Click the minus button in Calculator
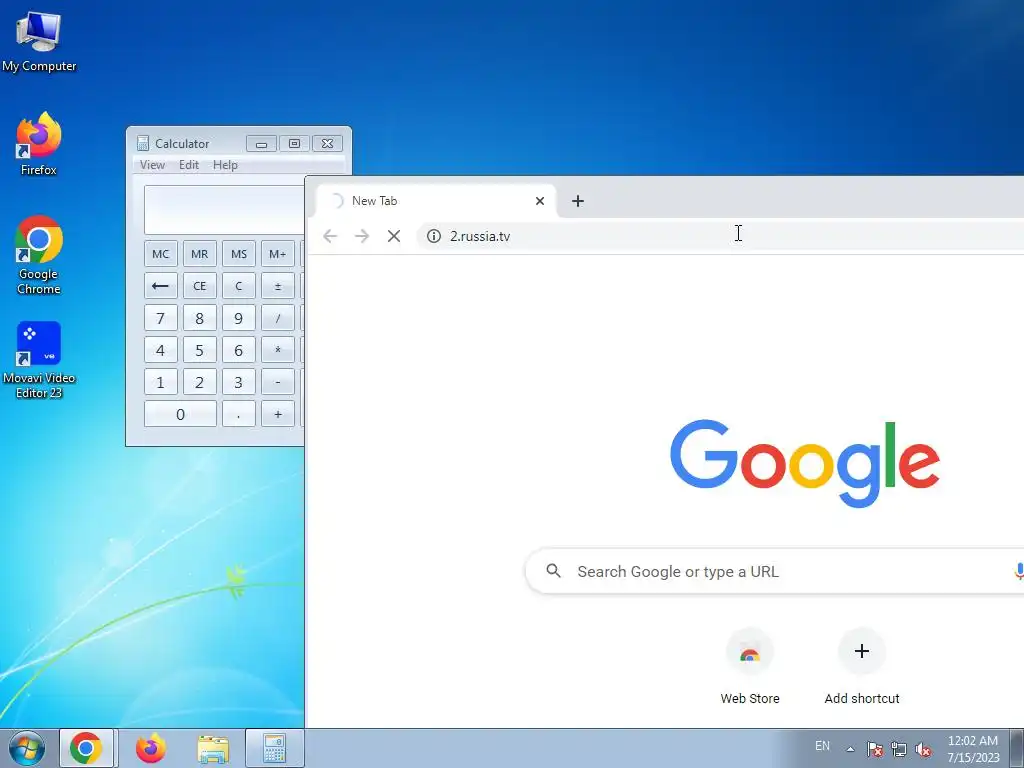 278,382
